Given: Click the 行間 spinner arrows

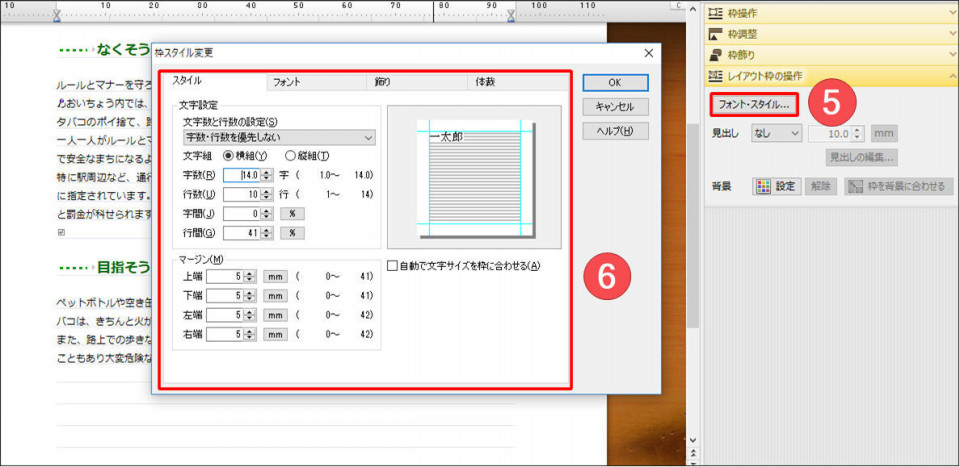Looking at the screenshot, I should (266, 233).
